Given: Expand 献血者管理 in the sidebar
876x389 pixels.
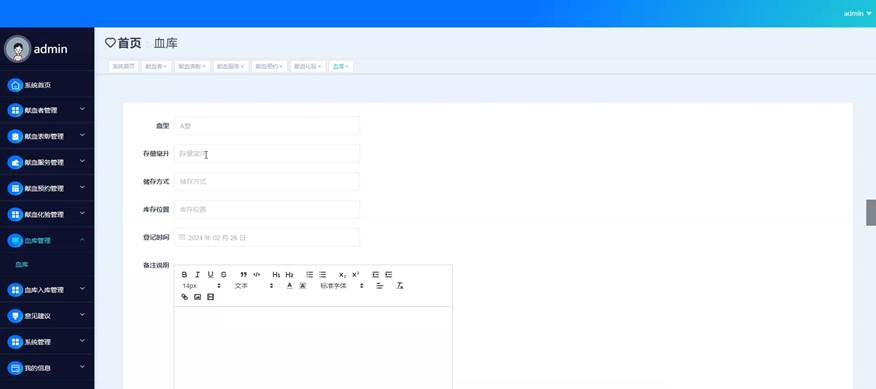Looking at the screenshot, I should [47, 110].
